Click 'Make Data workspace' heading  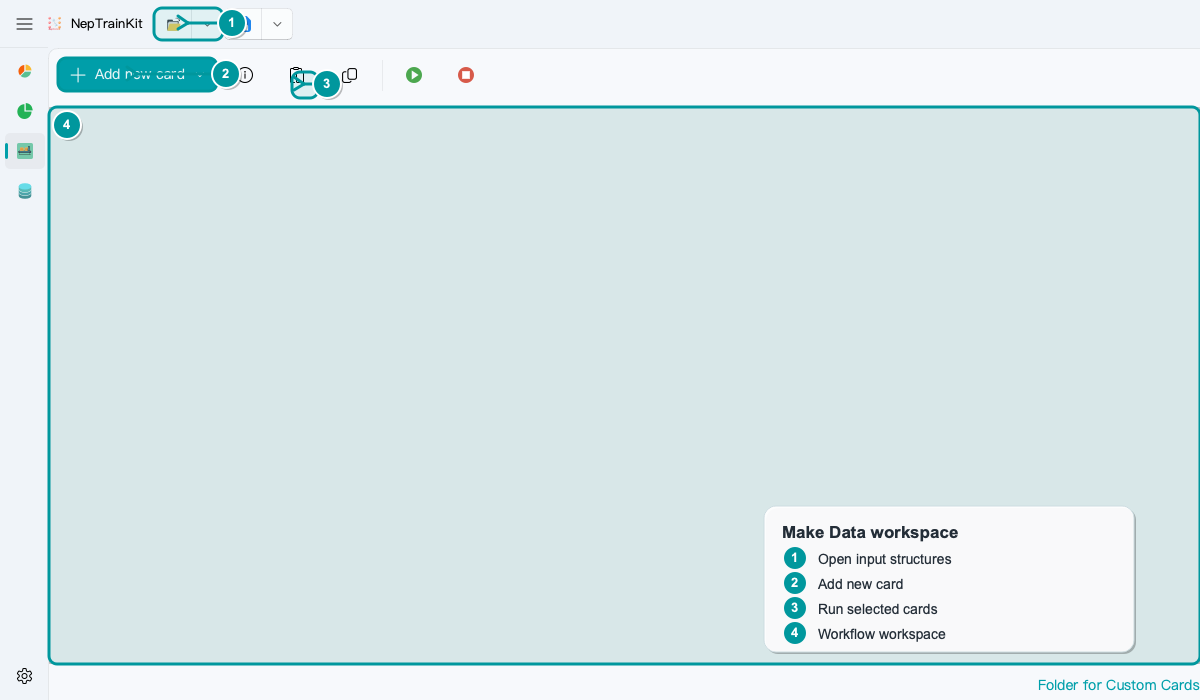[x=870, y=532]
